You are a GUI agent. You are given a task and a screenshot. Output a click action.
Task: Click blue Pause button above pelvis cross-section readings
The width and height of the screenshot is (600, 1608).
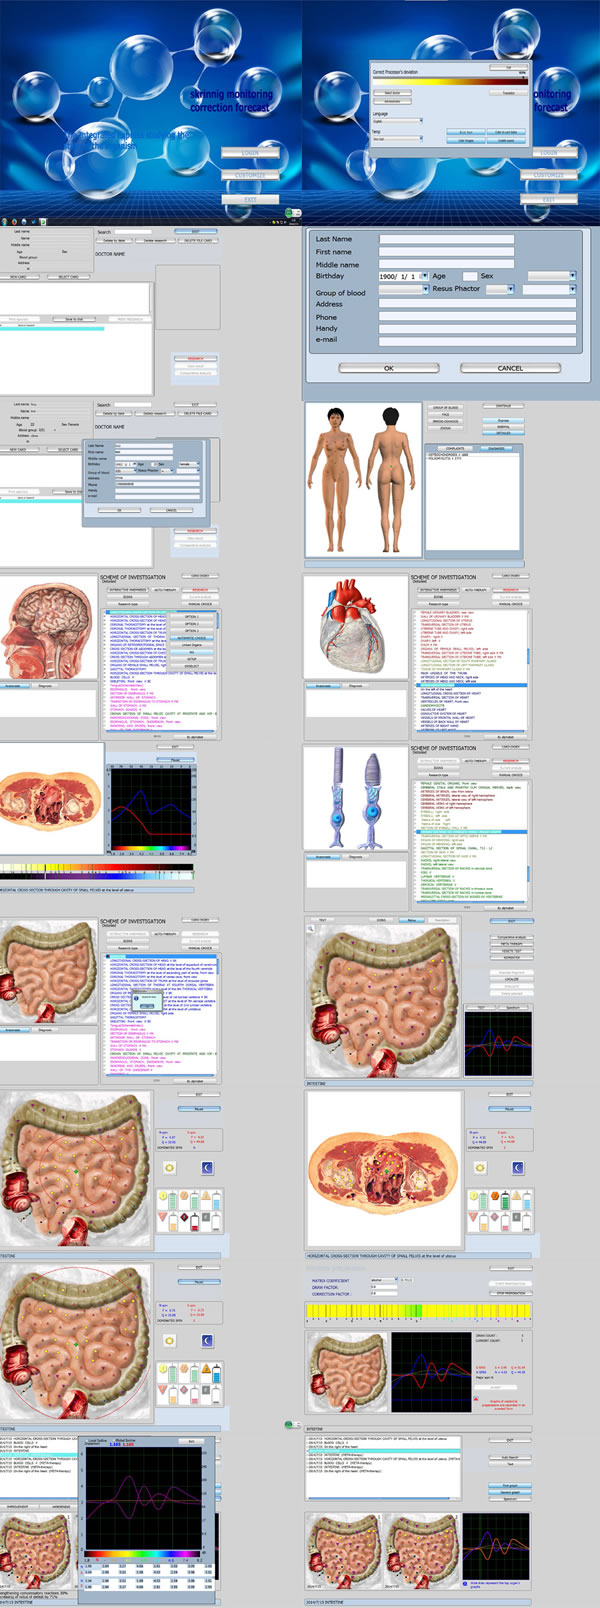pos(510,1108)
